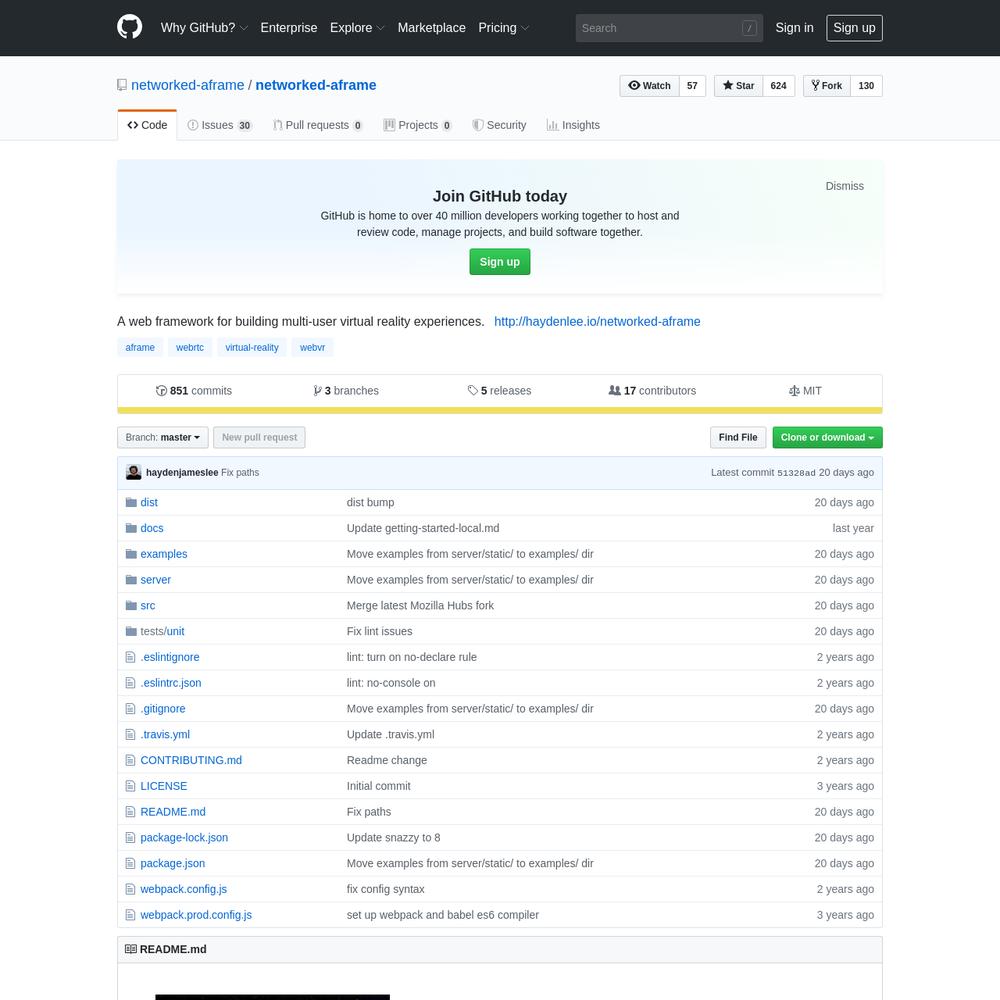Dismiss the Join GitHub banner
This screenshot has width=1000, height=1000.
point(844,186)
